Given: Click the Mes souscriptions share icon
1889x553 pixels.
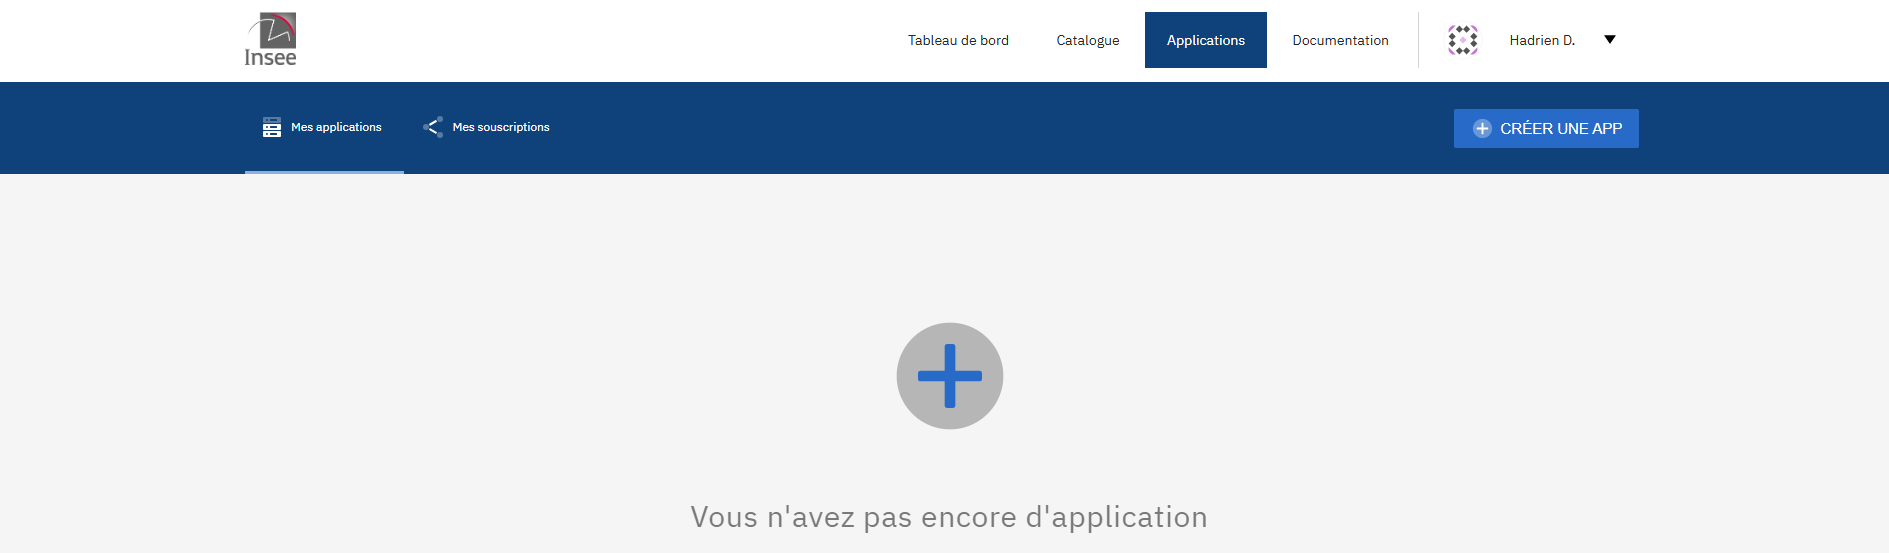Looking at the screenshot, I should click(x=433, y=127).
